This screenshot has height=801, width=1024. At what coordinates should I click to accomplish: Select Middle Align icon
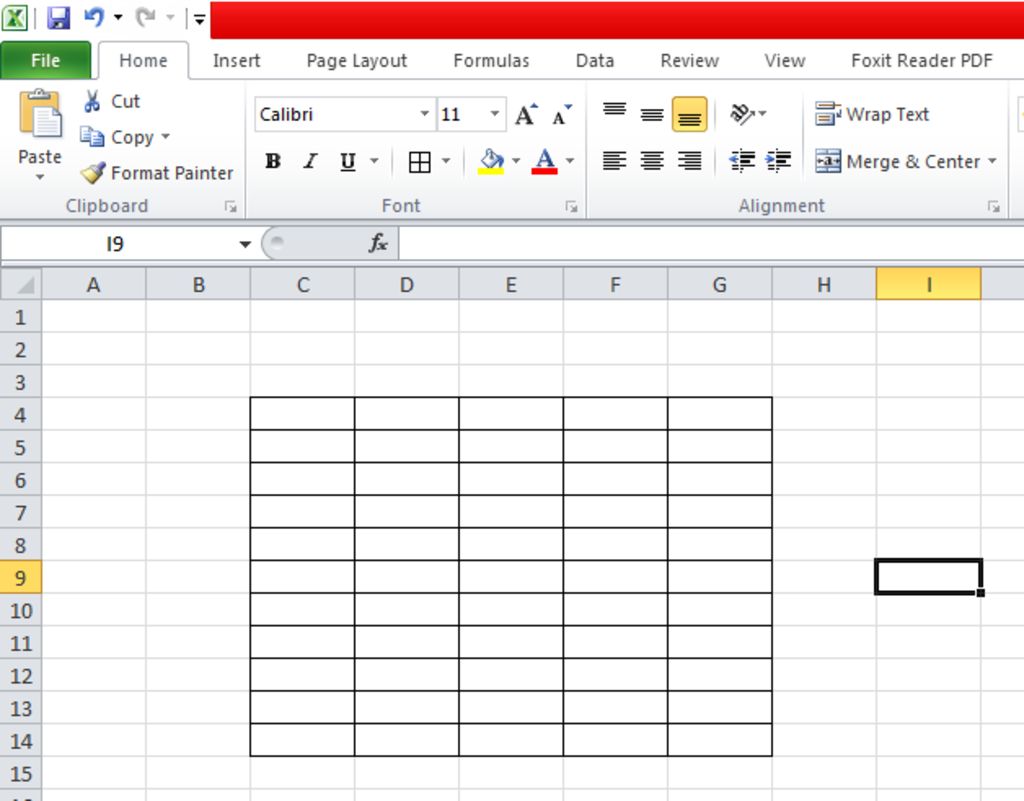pyautogui.click(x=652, y=114)
